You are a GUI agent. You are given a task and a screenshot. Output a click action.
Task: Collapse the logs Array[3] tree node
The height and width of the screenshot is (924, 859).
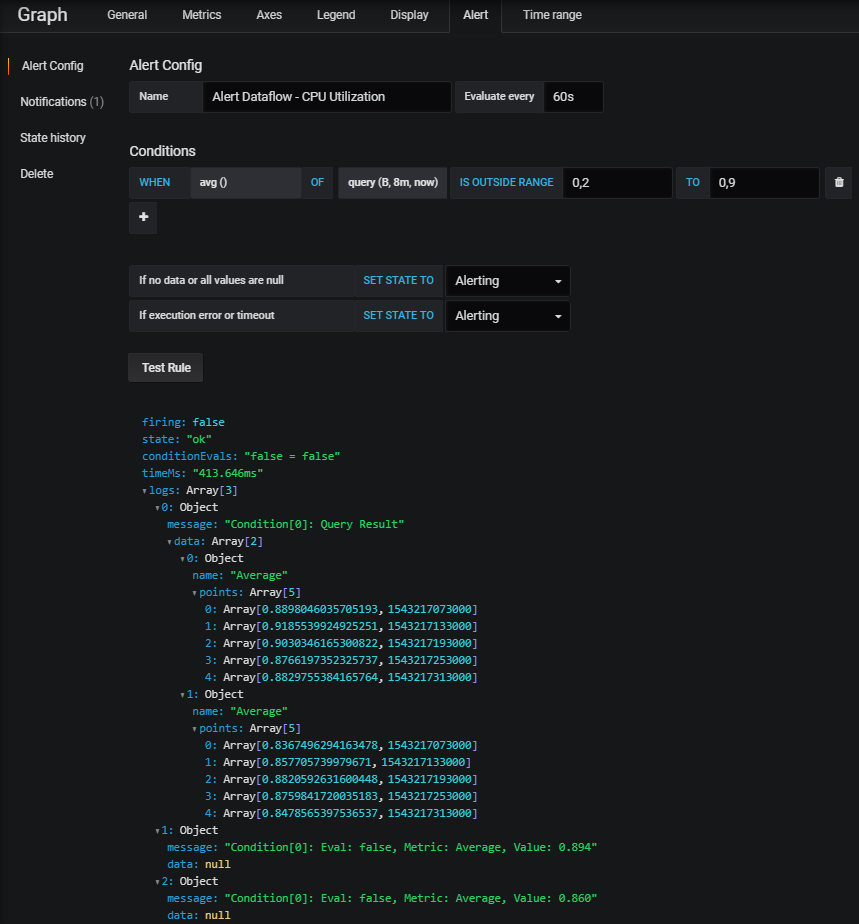coord(145,490)
